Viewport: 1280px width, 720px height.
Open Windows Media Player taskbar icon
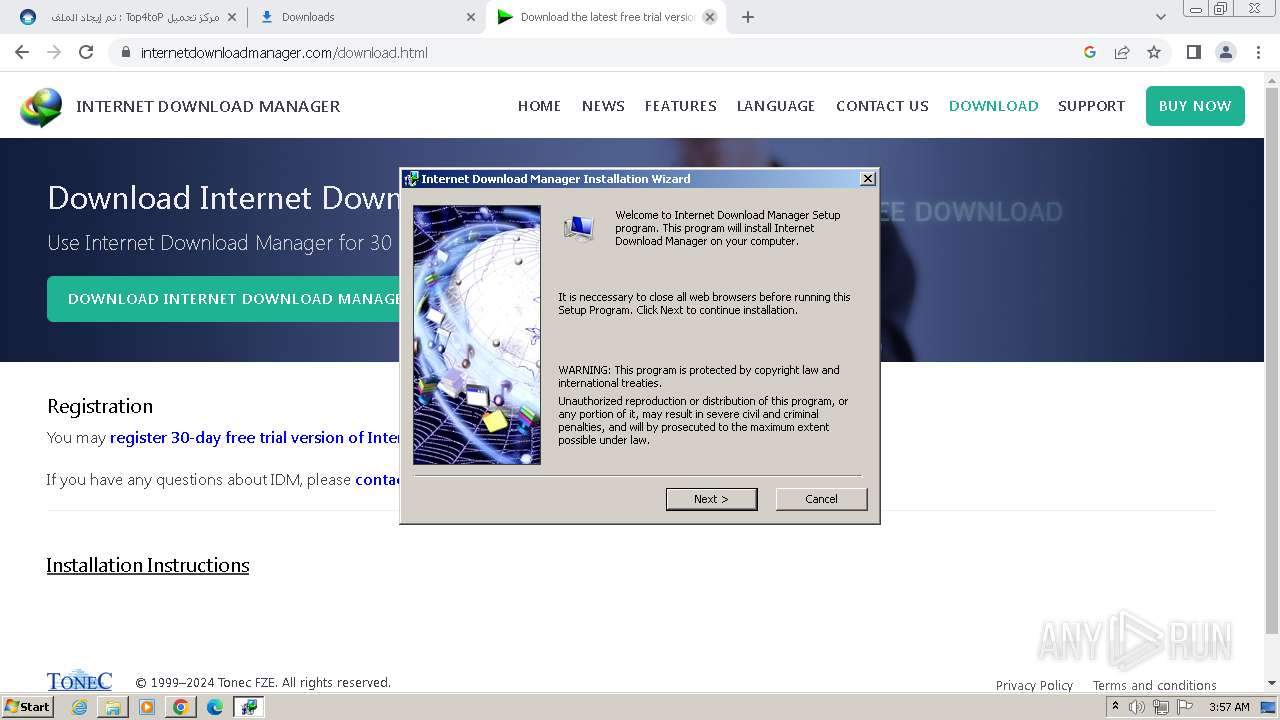(147, 707)
